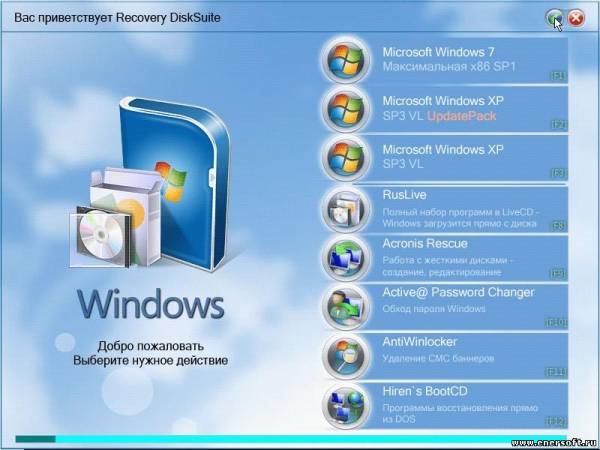Click the [F11] hotkey label on the AntiWinlocker row
Viewport: 600px width, 450px height.
pyautogui.click(x=556, y=372)
